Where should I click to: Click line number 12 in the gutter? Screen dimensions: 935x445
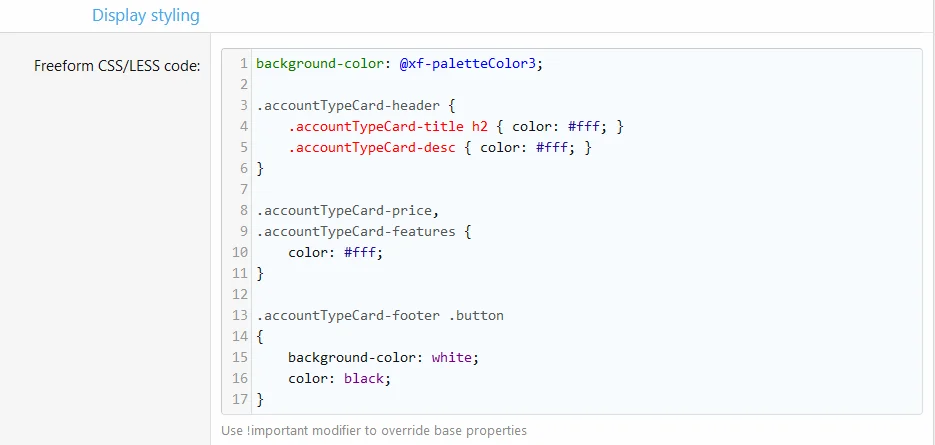click(x=239, y=294)
